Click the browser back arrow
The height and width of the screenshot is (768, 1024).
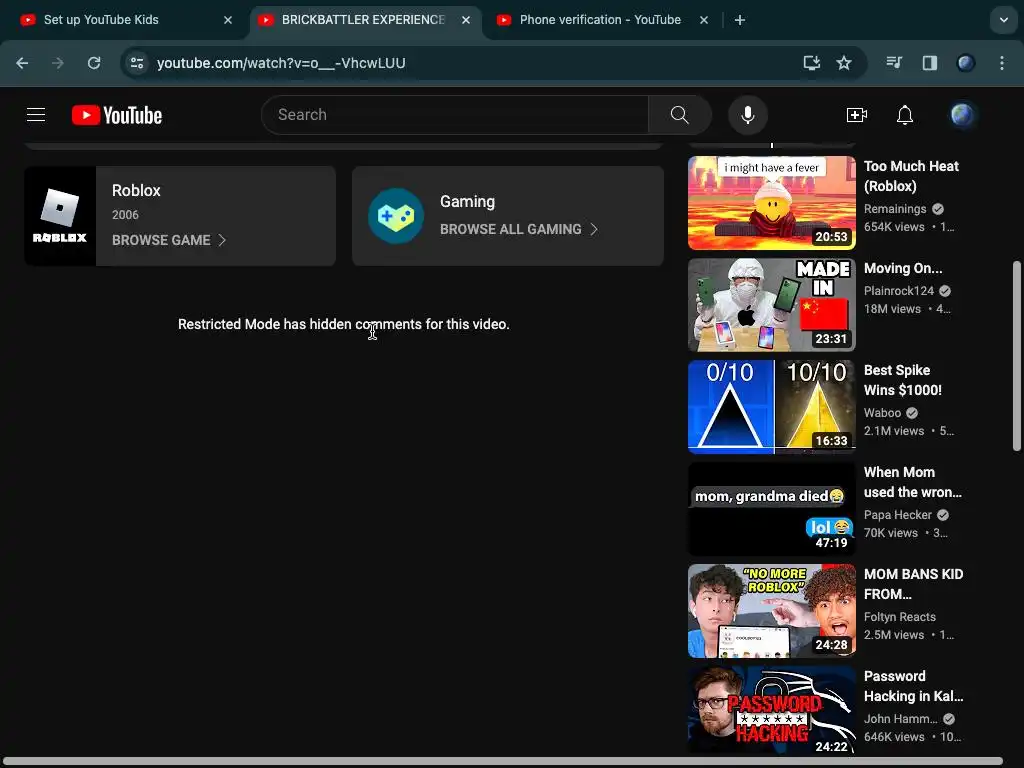(x=22, y=63)
